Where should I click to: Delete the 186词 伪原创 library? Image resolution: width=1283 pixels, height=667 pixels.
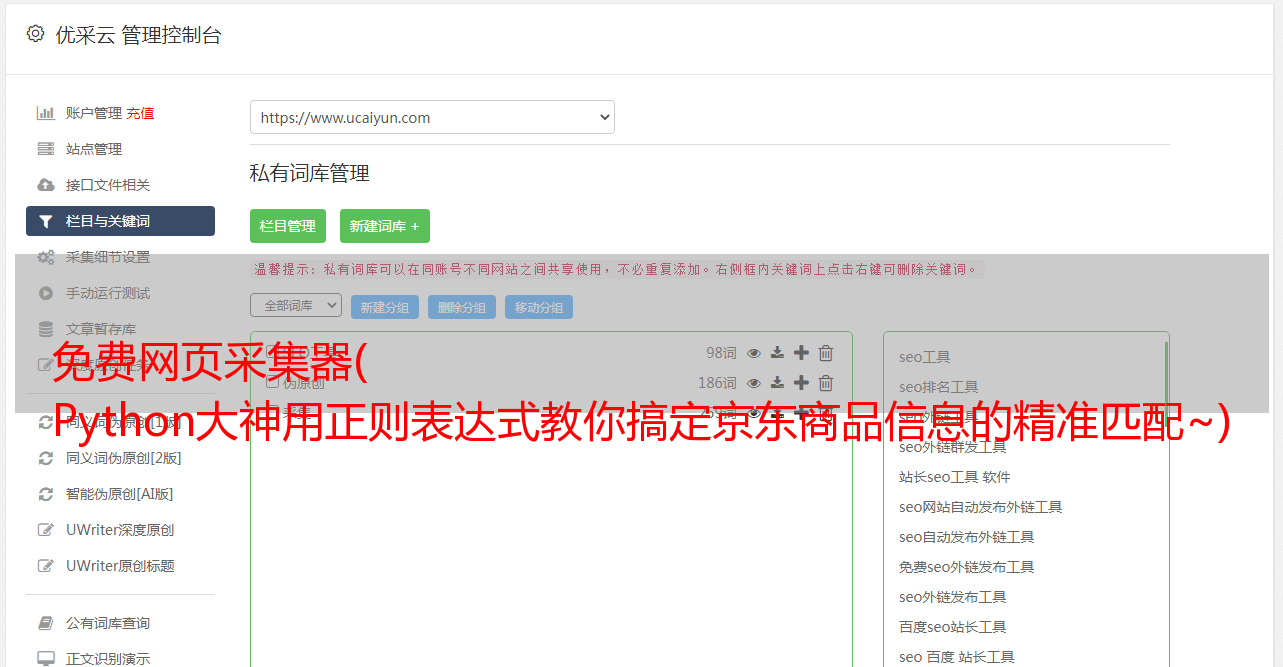pyautogui.click(x=826, y=383)
